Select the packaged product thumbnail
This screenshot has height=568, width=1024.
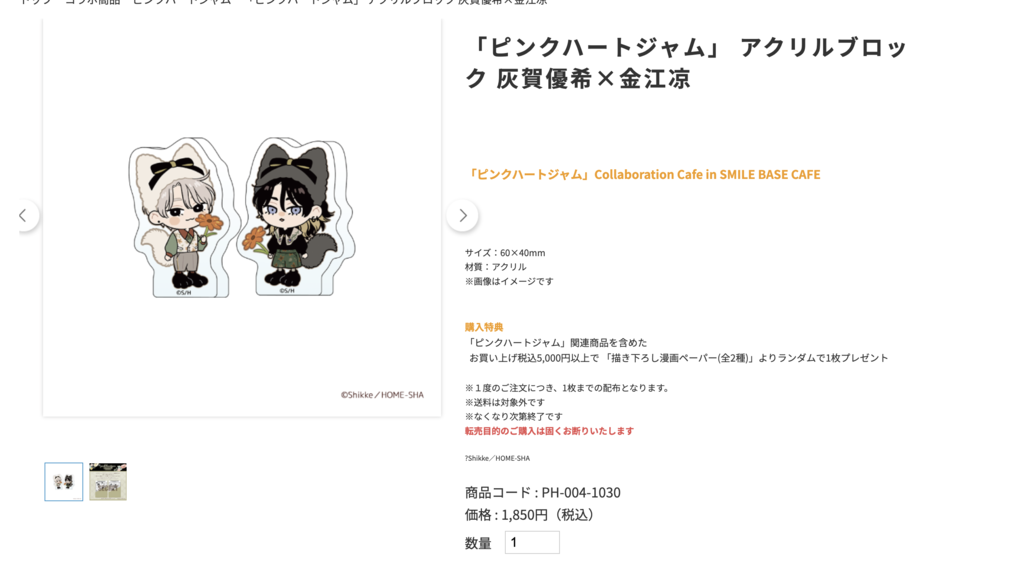tap(108, 482)
